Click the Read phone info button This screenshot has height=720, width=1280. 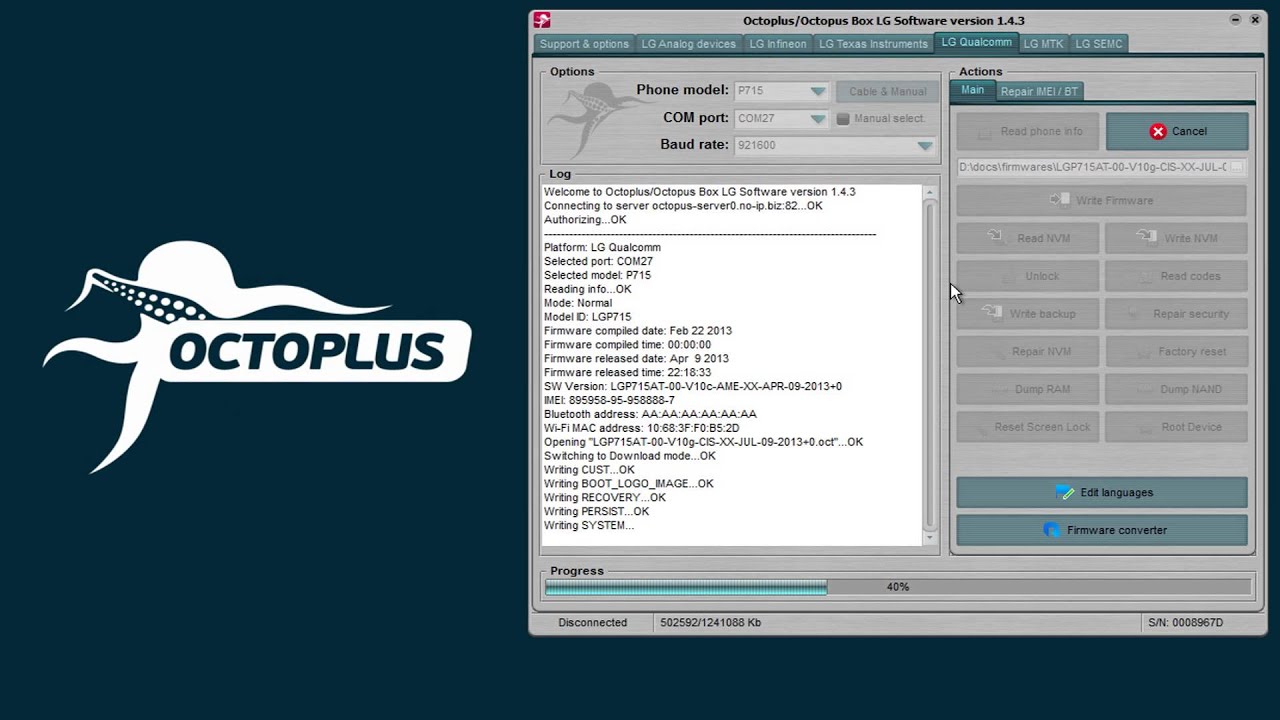tap(1028, 131)
